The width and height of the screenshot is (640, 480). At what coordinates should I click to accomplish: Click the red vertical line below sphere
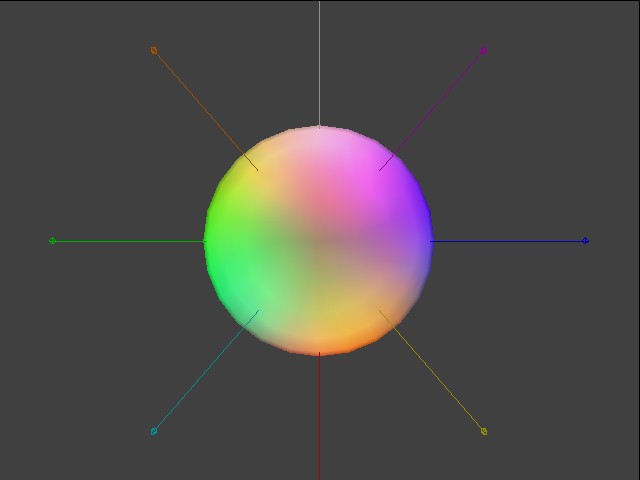319,420
